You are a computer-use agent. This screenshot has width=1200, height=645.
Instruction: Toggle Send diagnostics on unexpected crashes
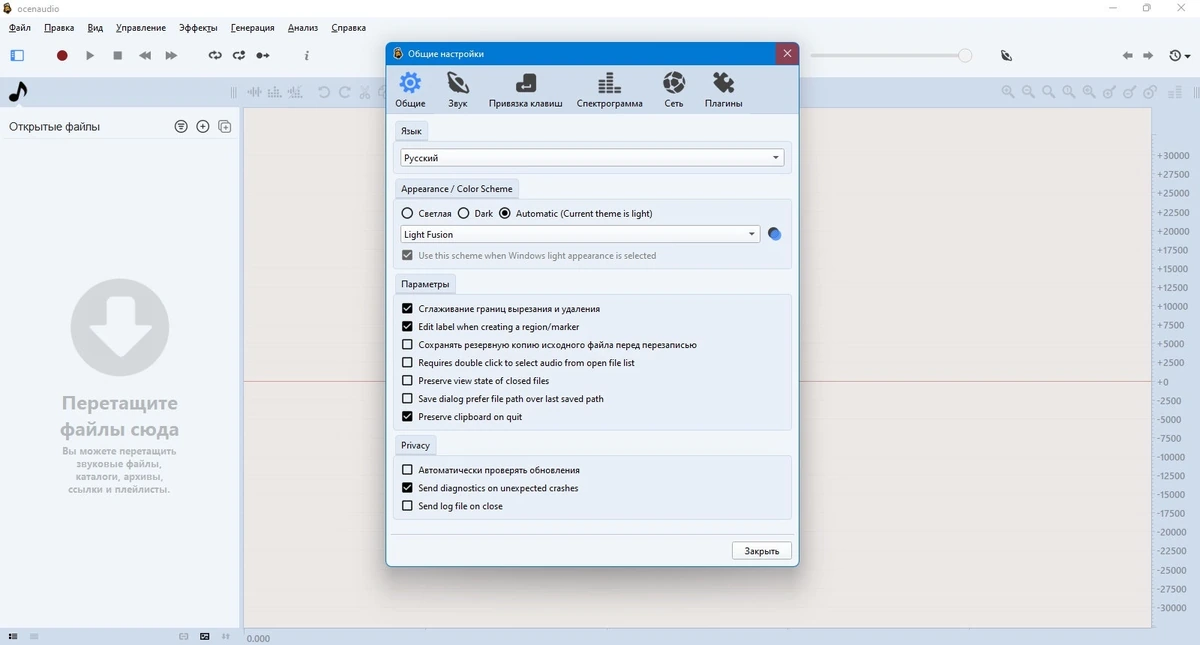click(x=407, y=488)
